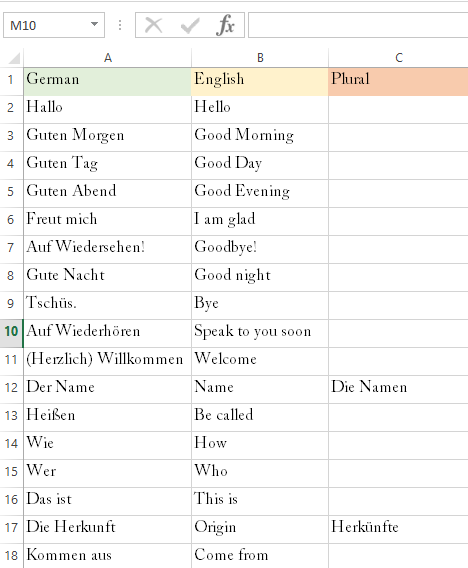Select row 10 header
The height and width of the screenshot is (568, 468).
pos(11,331)
